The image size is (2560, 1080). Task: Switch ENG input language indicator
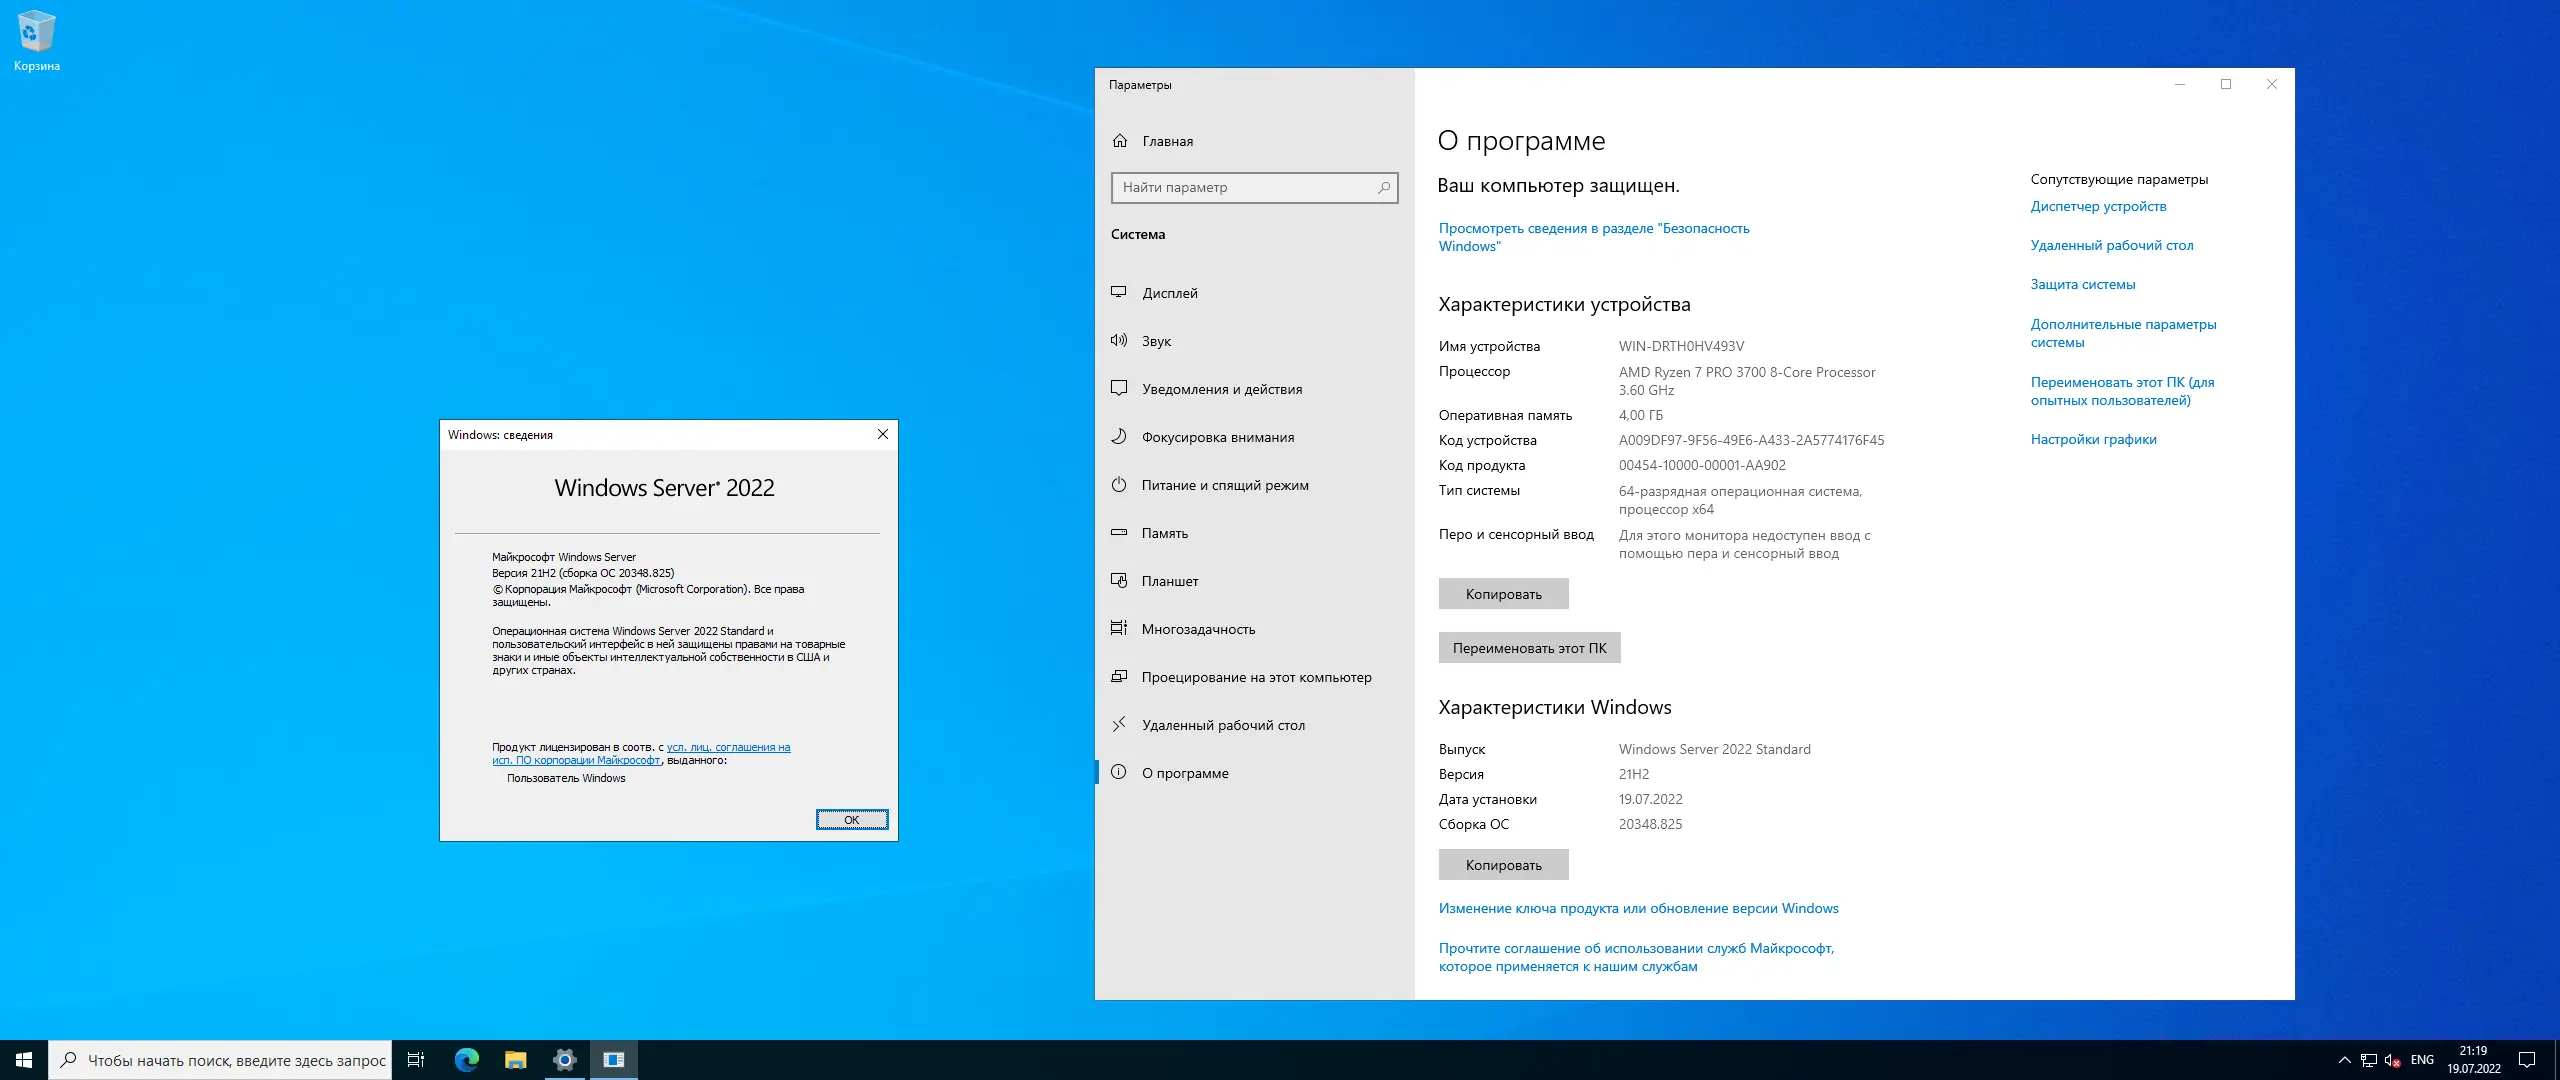tap(2422, 1060)
